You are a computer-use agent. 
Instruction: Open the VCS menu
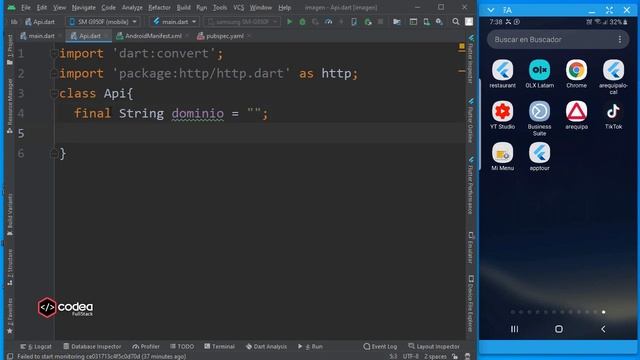pyautogui.click(x=238, y=7)
